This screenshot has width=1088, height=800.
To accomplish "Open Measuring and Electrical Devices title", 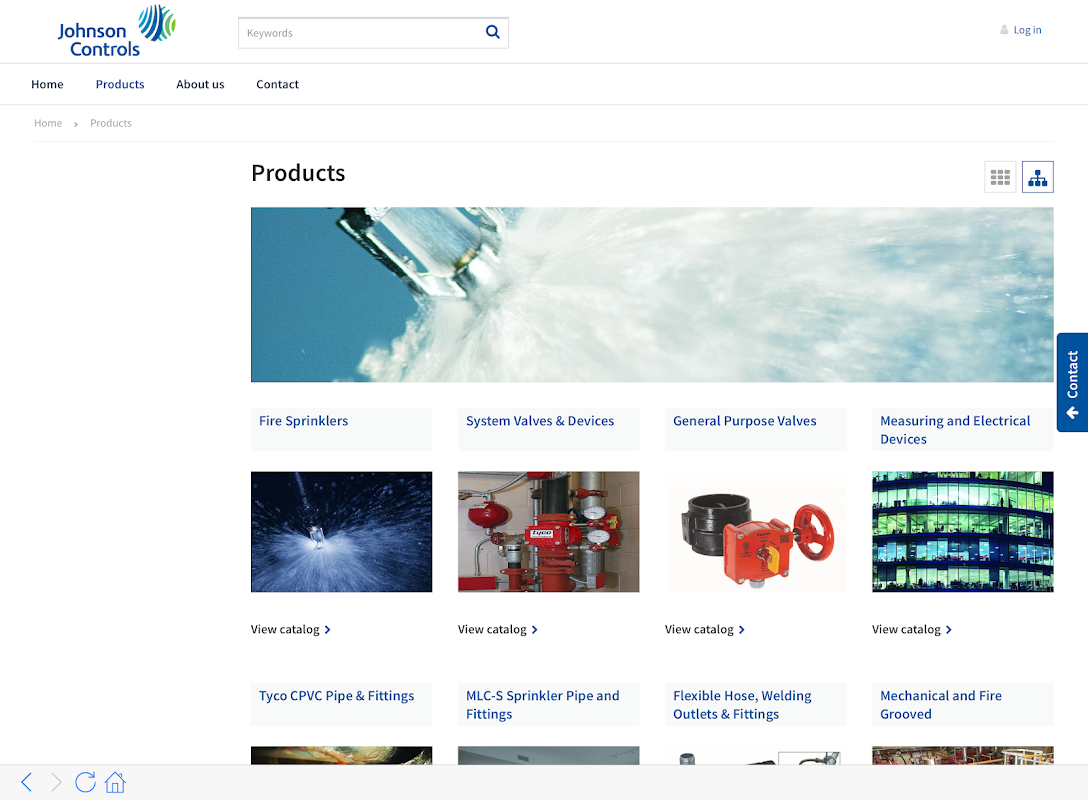I will (955, 429).
